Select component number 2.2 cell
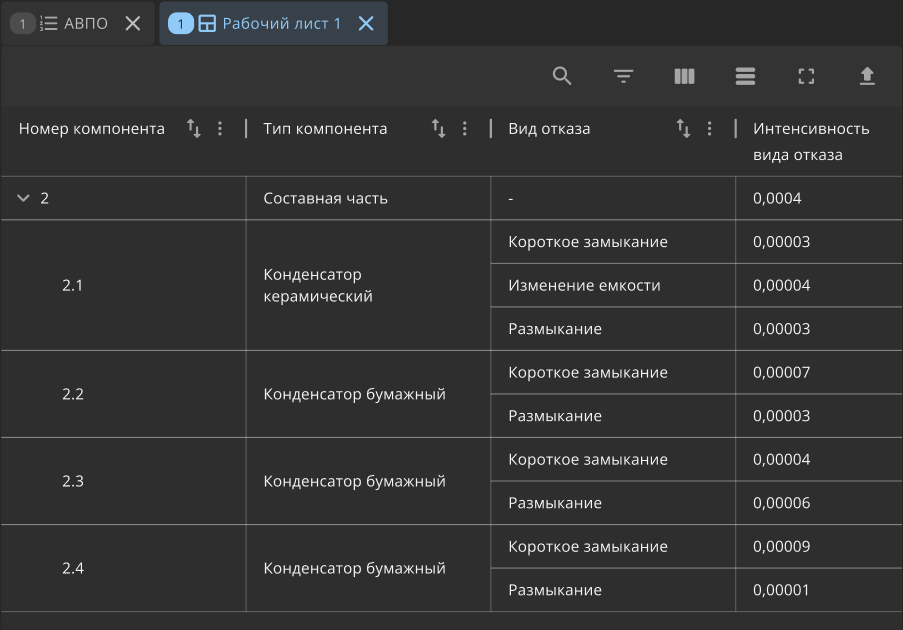The image size is (903, 630). point(123,394)
